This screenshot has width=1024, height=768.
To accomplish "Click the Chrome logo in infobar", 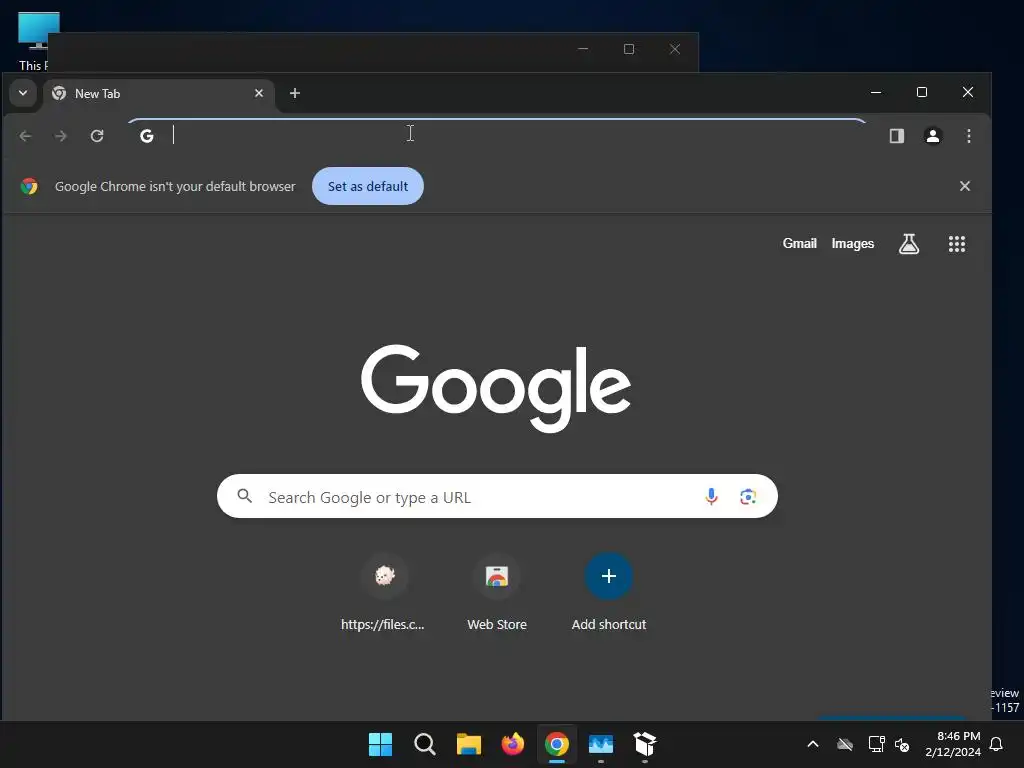I will coord(29,186).
